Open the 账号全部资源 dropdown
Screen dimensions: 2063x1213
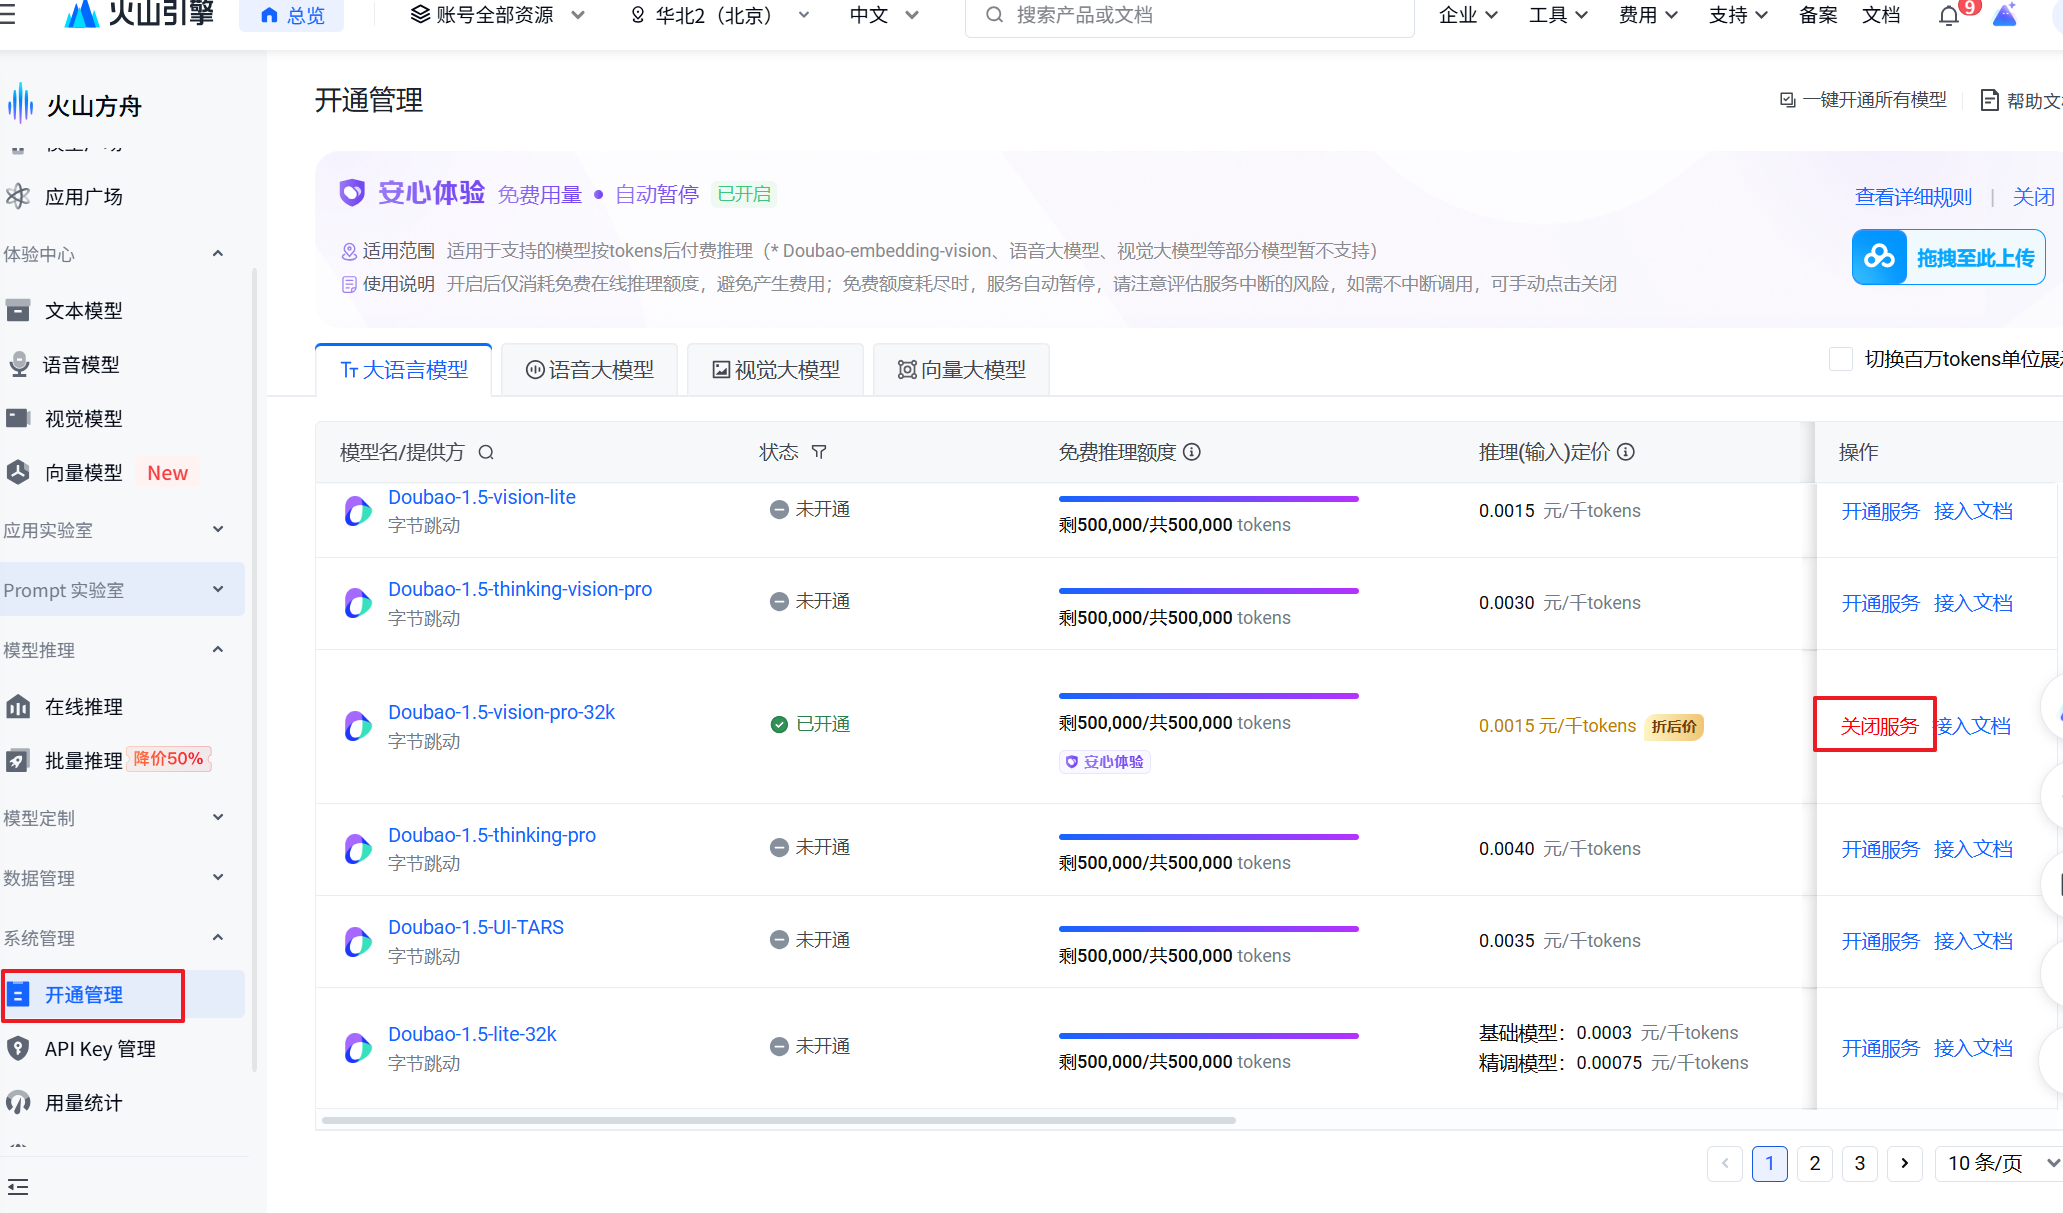[497, 15]
